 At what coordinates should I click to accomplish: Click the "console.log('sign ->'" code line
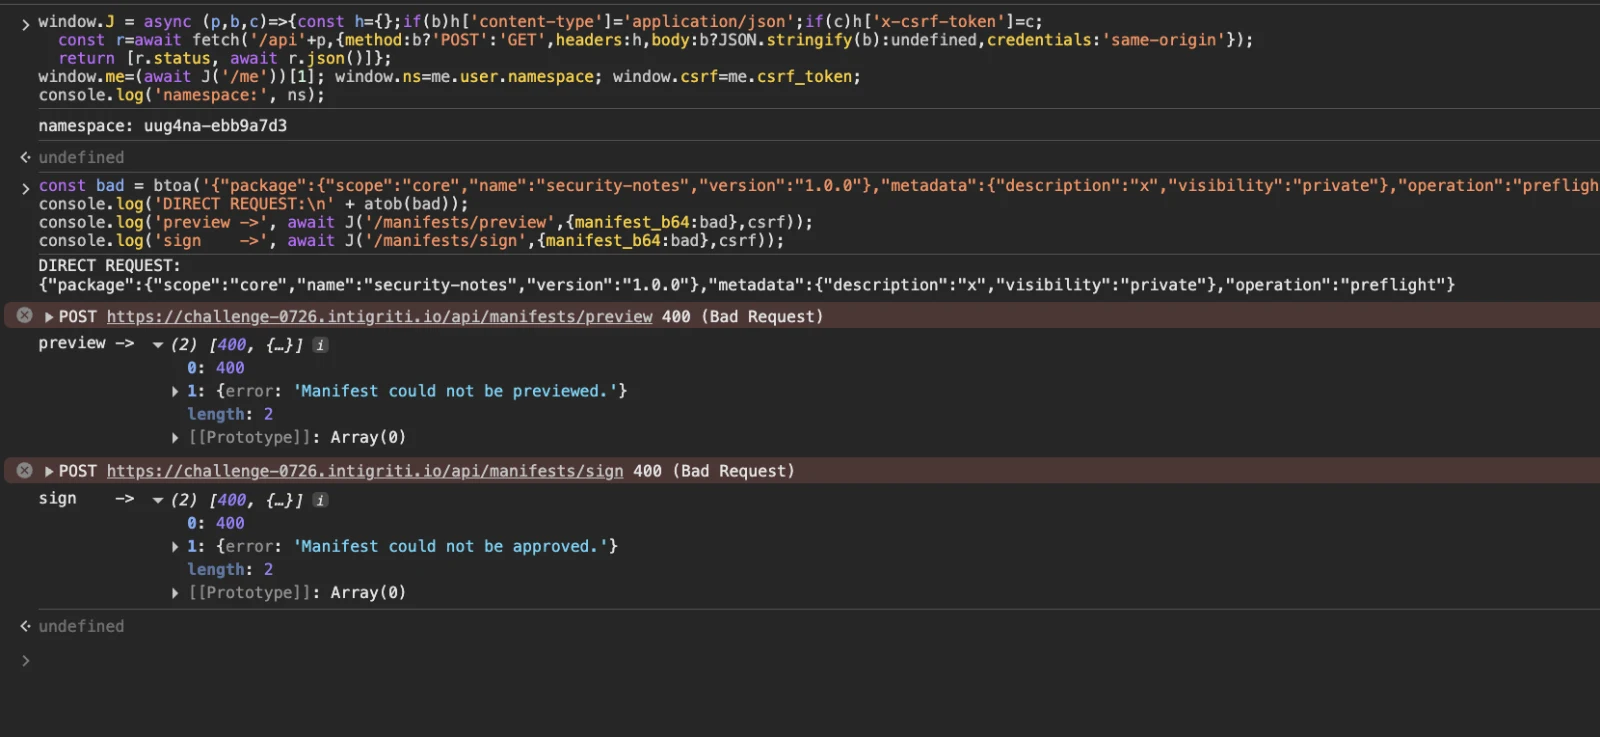pos(412,240)
